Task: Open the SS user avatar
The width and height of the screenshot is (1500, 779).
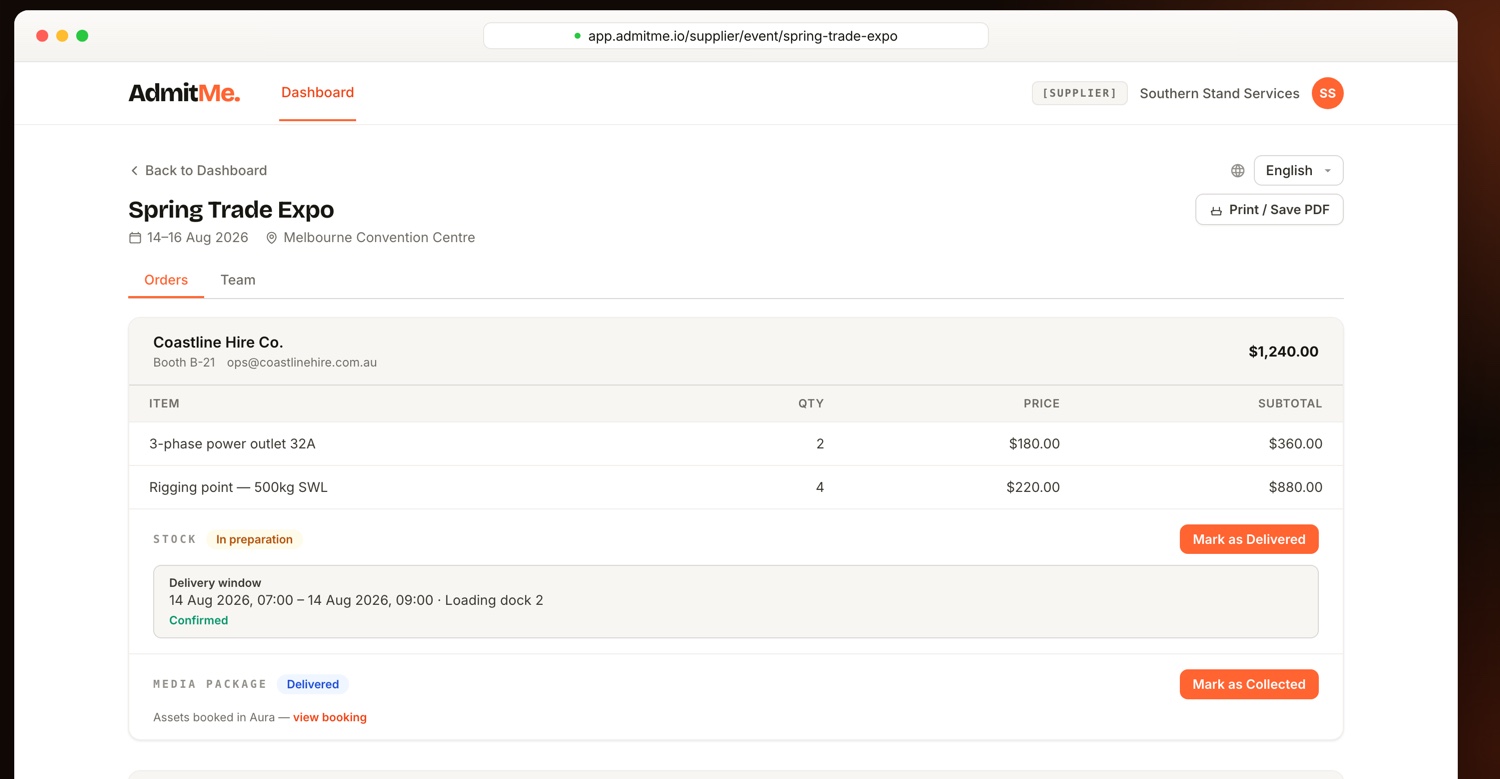Action: tap(1327, 93)
